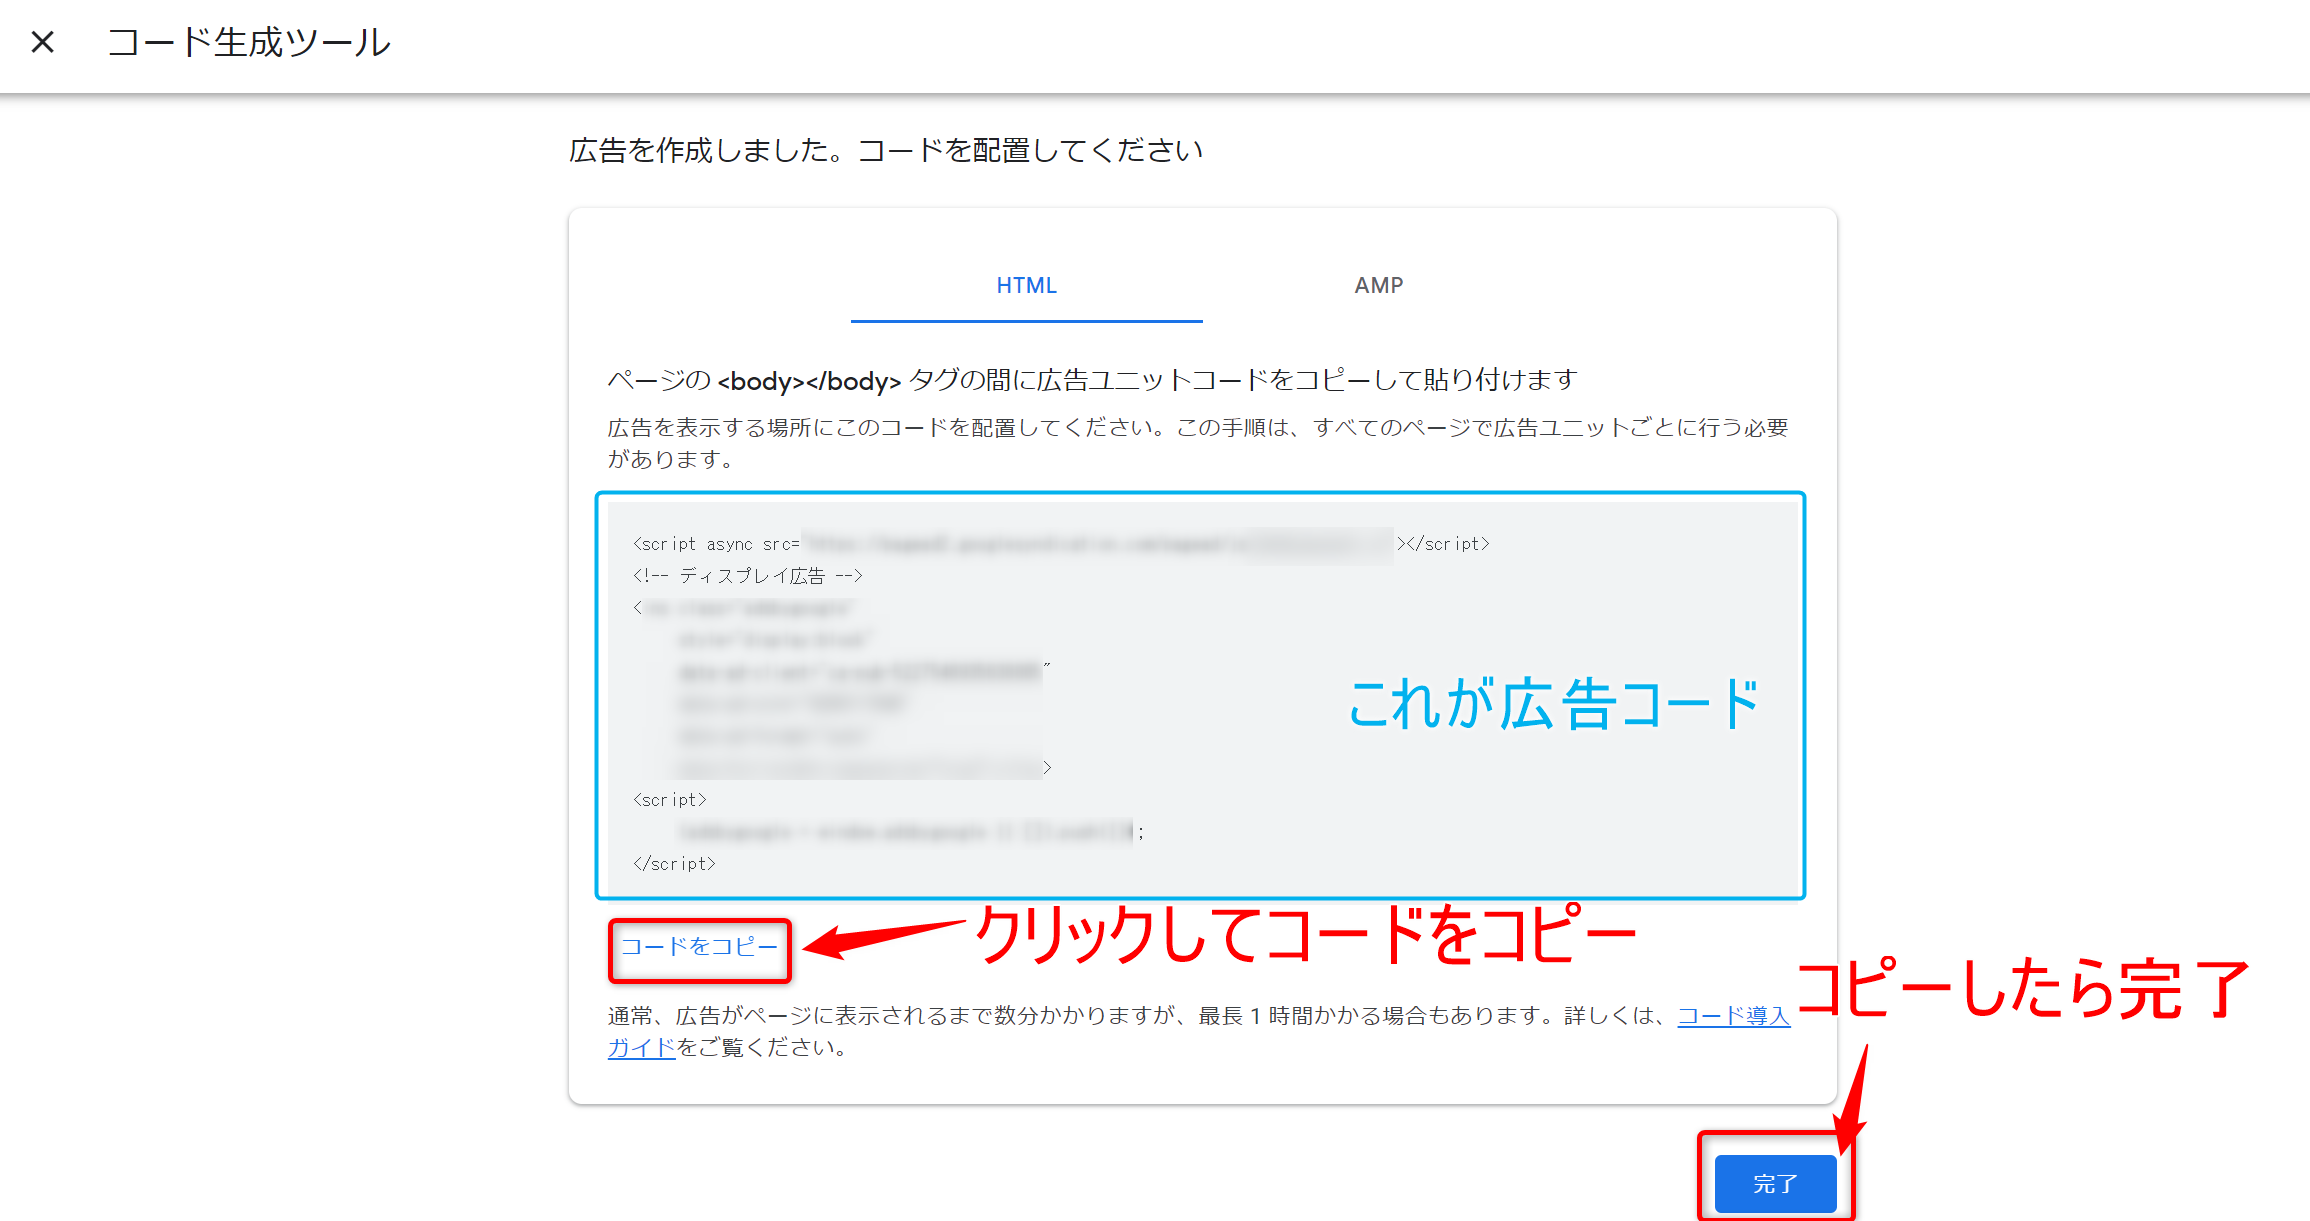This screenshot has width=2310, height=1221.
Task: Click the <script async src= code line
Action: point(1061,543)
